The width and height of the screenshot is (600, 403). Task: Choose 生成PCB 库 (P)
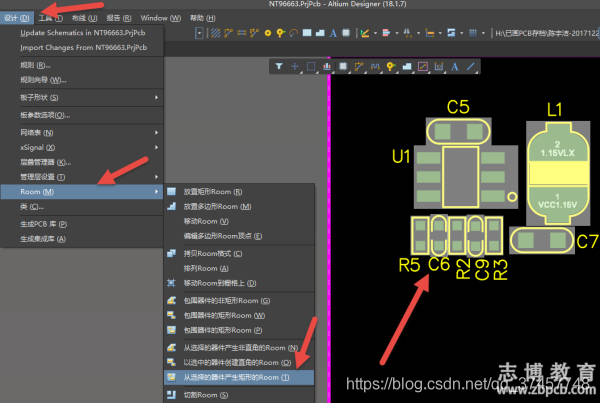[x=82, y=224]
